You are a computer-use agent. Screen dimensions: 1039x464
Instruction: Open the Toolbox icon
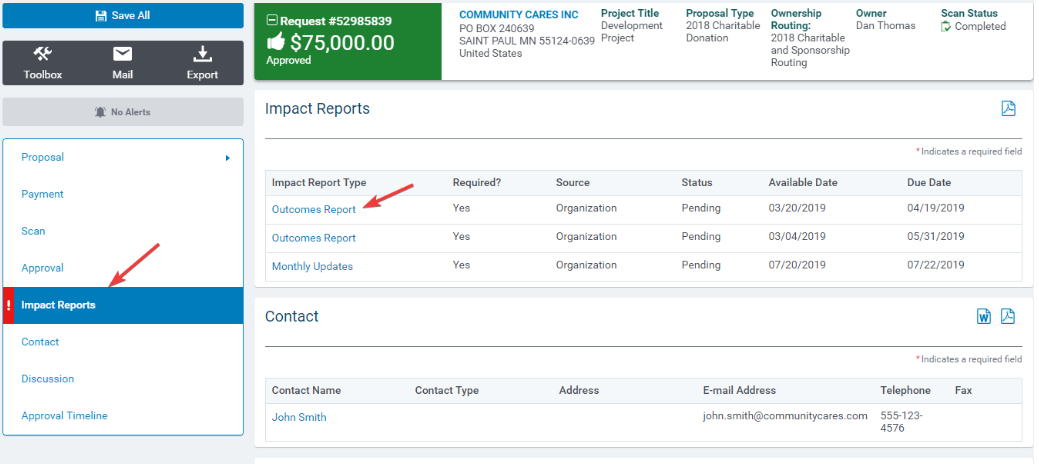point(43,54)
